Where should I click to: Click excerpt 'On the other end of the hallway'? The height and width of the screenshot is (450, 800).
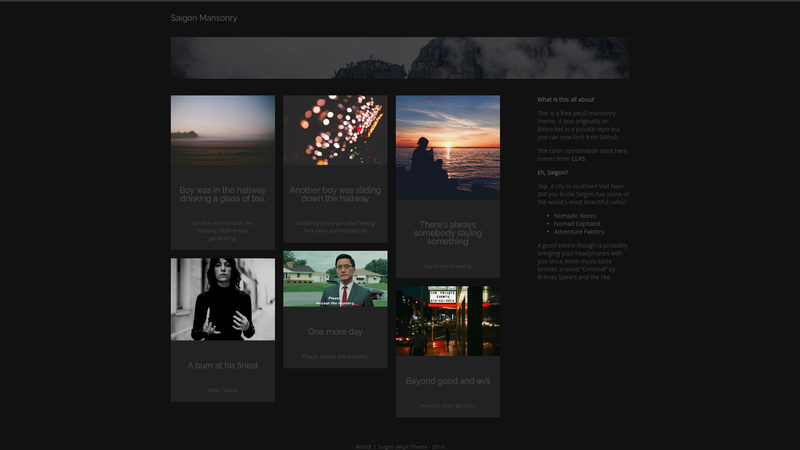point(223,231)
